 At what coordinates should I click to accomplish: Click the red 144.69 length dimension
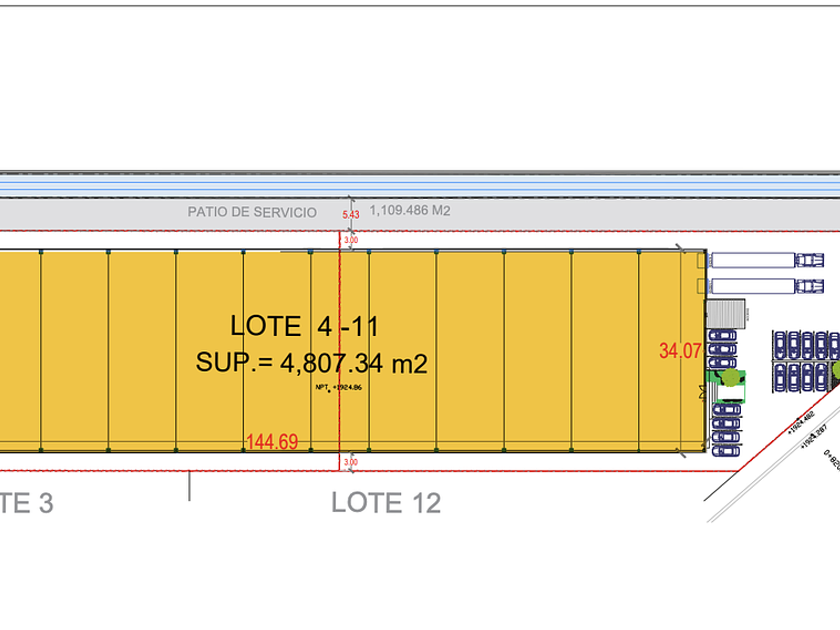[x=272, y=441]
